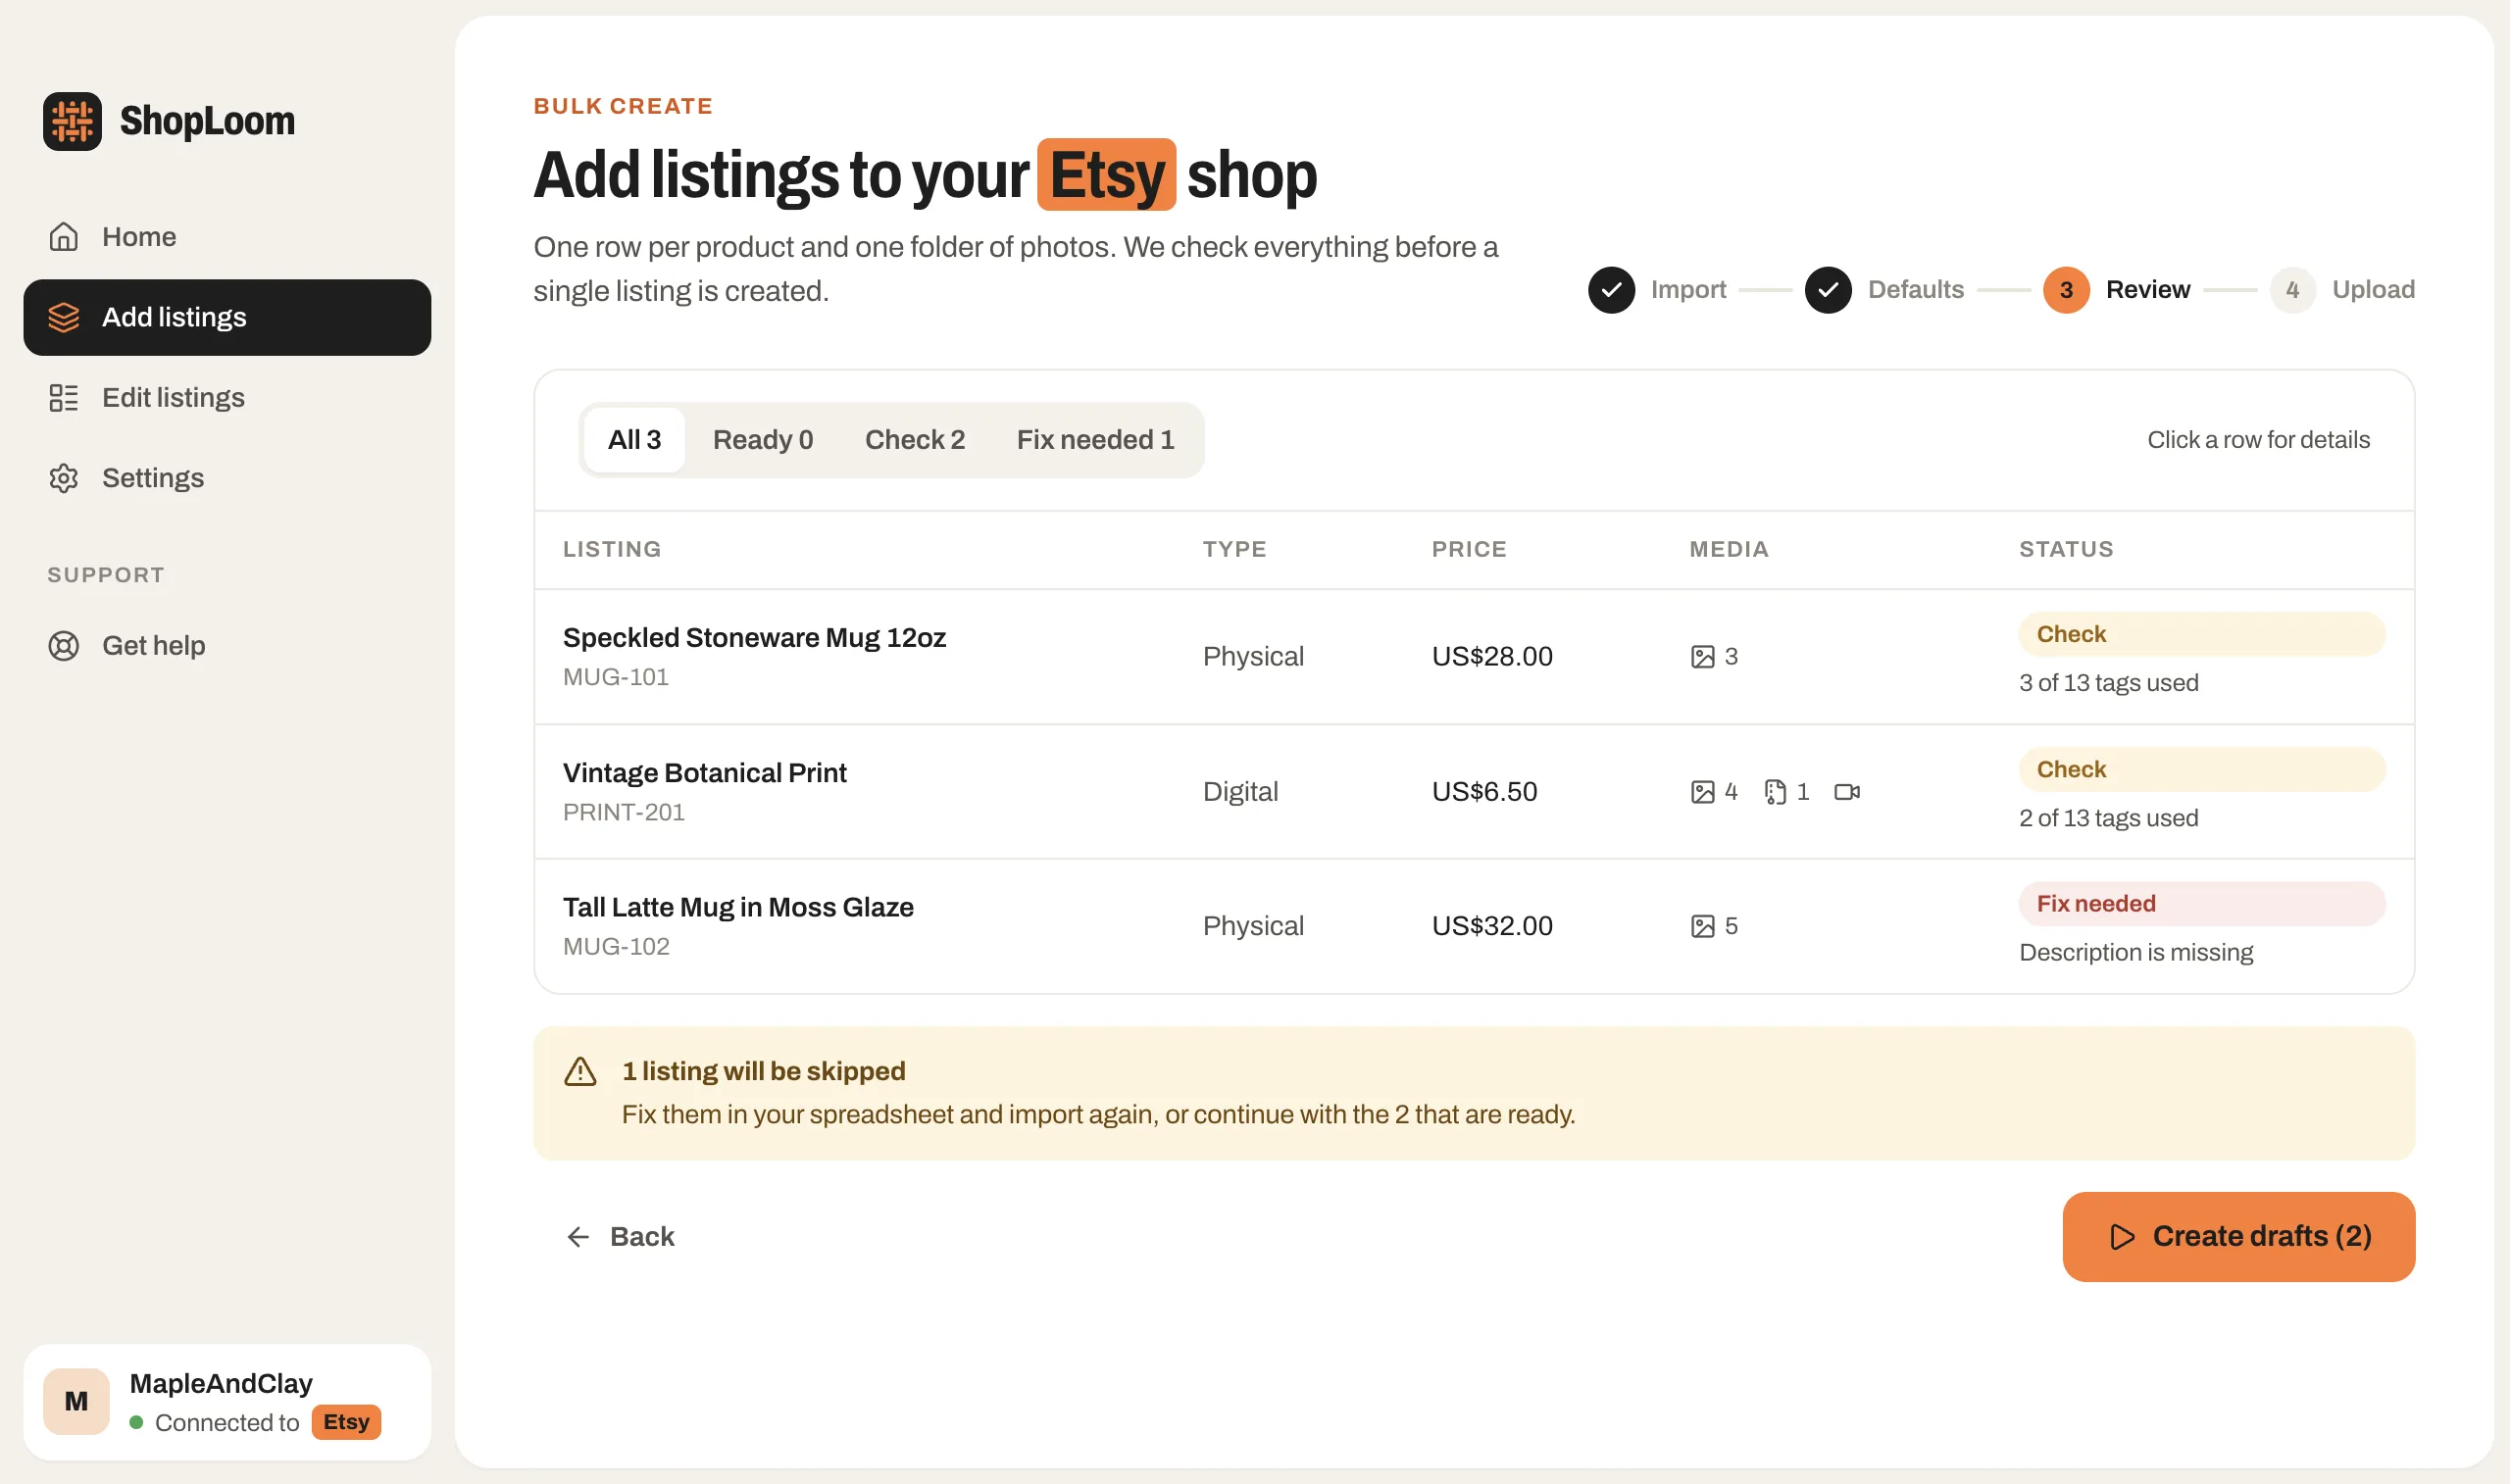The width and height of the screenshot is (2510, 1484).
Task: Click the Check badge for MUG-101
Action: [2201, 634]
